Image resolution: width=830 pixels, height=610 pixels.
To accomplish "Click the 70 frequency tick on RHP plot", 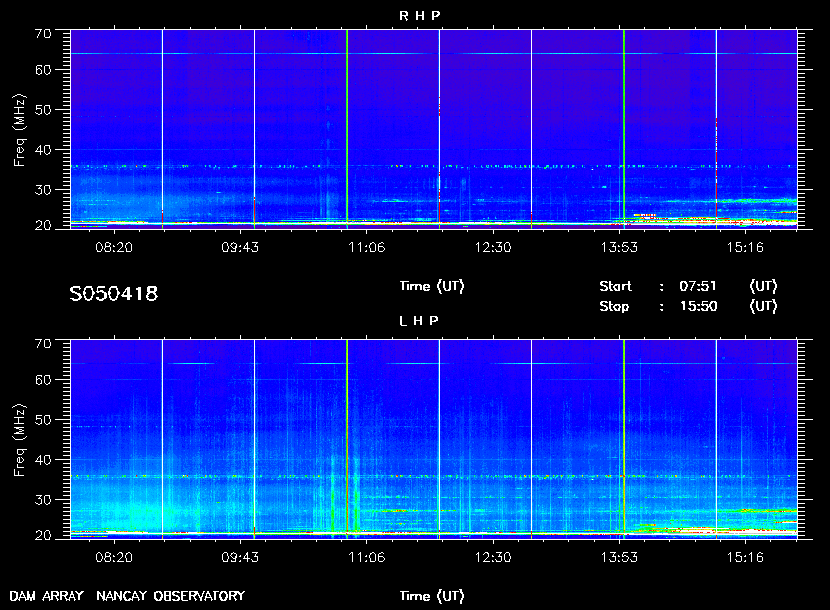I will (x=43, y=33).
